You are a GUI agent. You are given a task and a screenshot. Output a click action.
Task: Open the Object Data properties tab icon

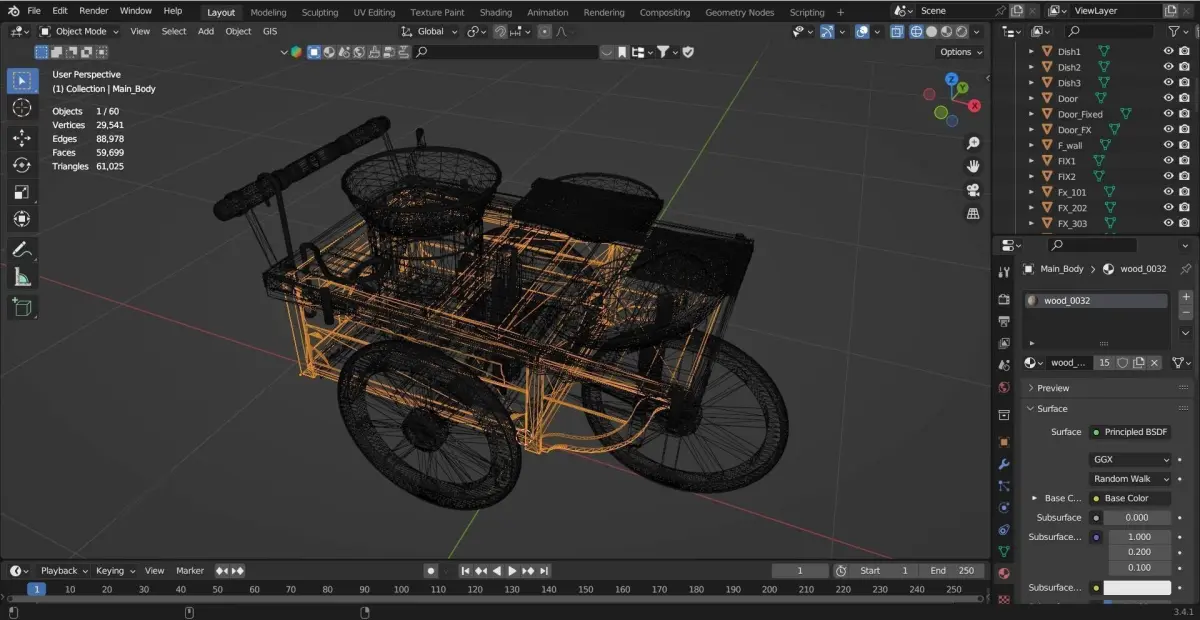coord(1004,551)
